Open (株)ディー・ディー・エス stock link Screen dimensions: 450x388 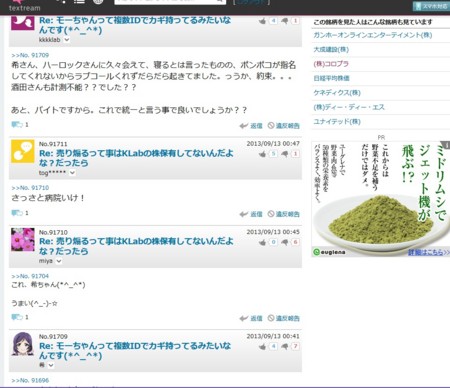pyautogui.click(x=349, y=107)
